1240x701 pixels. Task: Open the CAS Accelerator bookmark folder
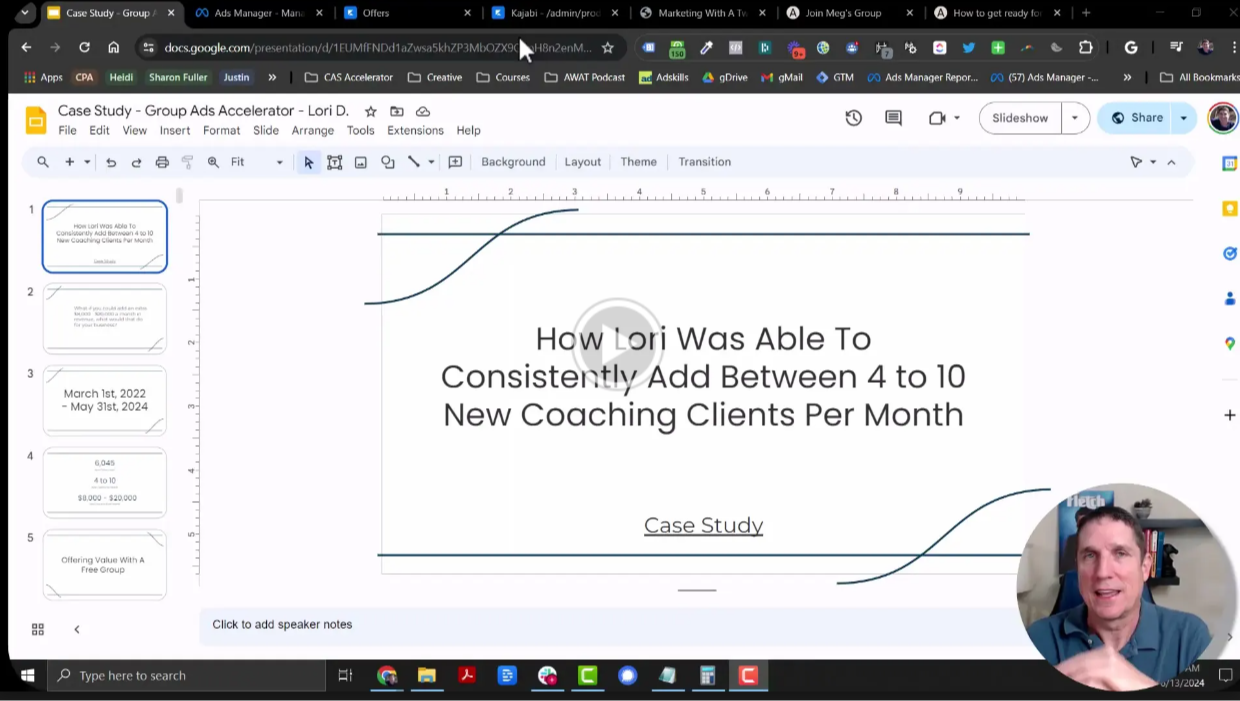click(348, 77)
